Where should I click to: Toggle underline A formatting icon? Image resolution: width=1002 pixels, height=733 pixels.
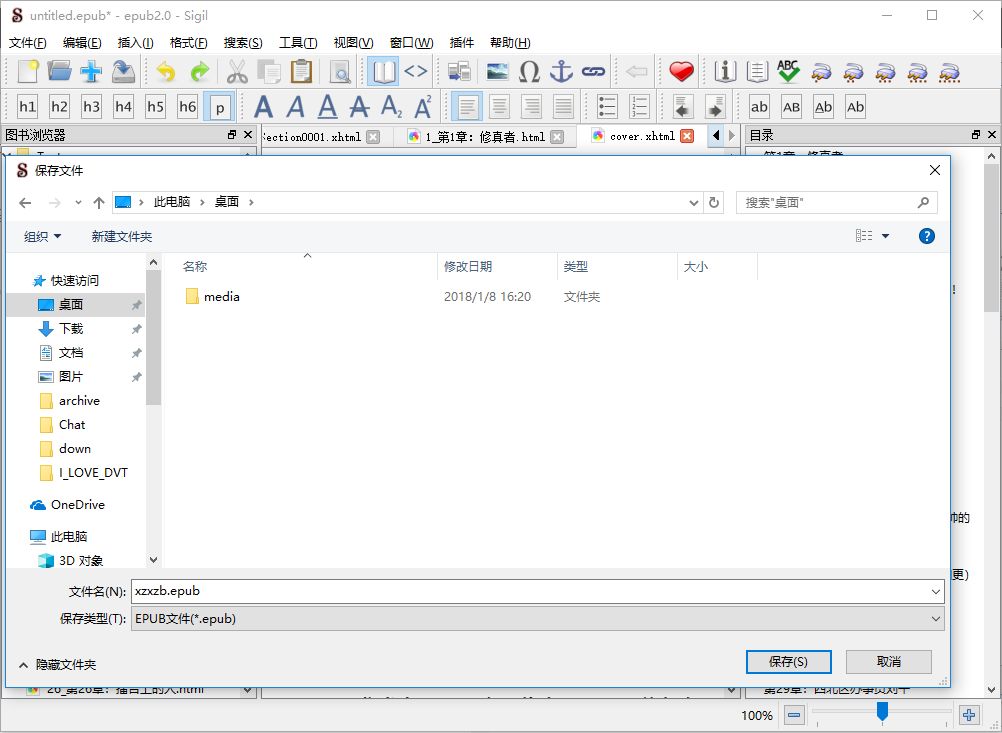click(x=327, y=107)
